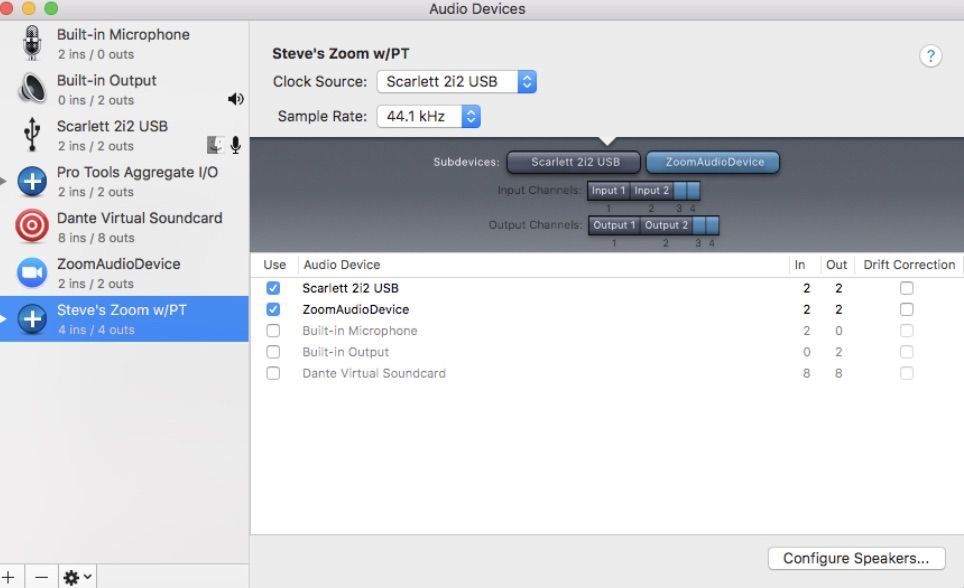The height and width of the screenshot is (588, 964).
Task: Select Input 2 channel block
Action: 651,191
